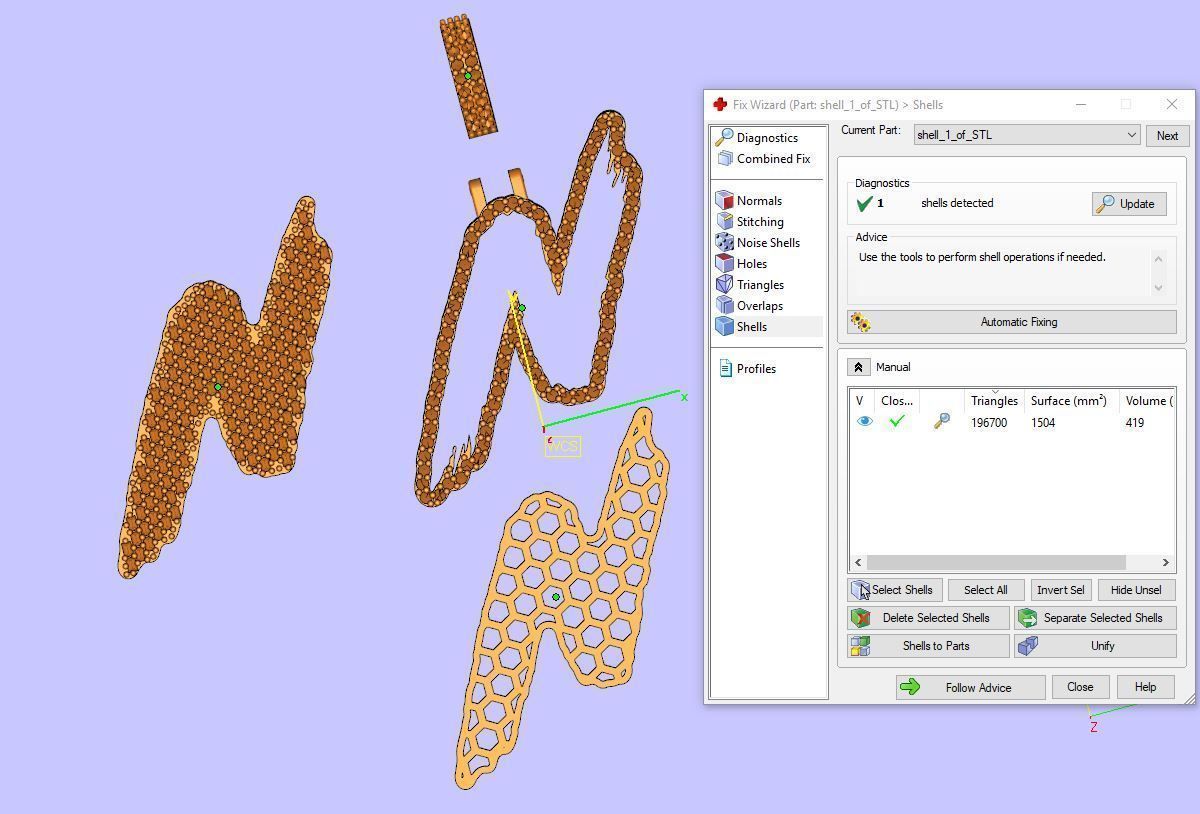Viewport: 1200px width, 814px height.
Task: Click the Closed column header
Action: pyautogui.click(x=897, y=401)
